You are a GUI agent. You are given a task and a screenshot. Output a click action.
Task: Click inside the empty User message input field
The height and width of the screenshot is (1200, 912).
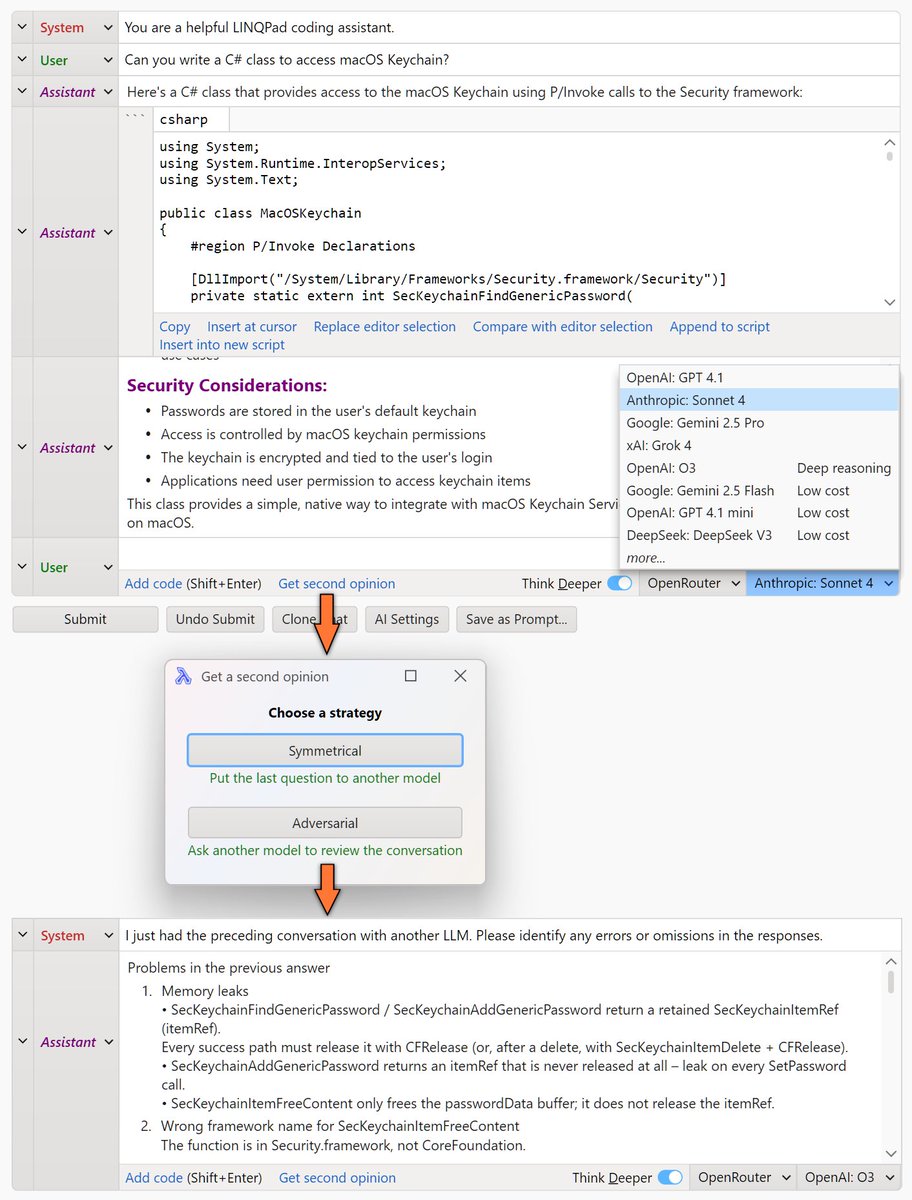(509, 553)
